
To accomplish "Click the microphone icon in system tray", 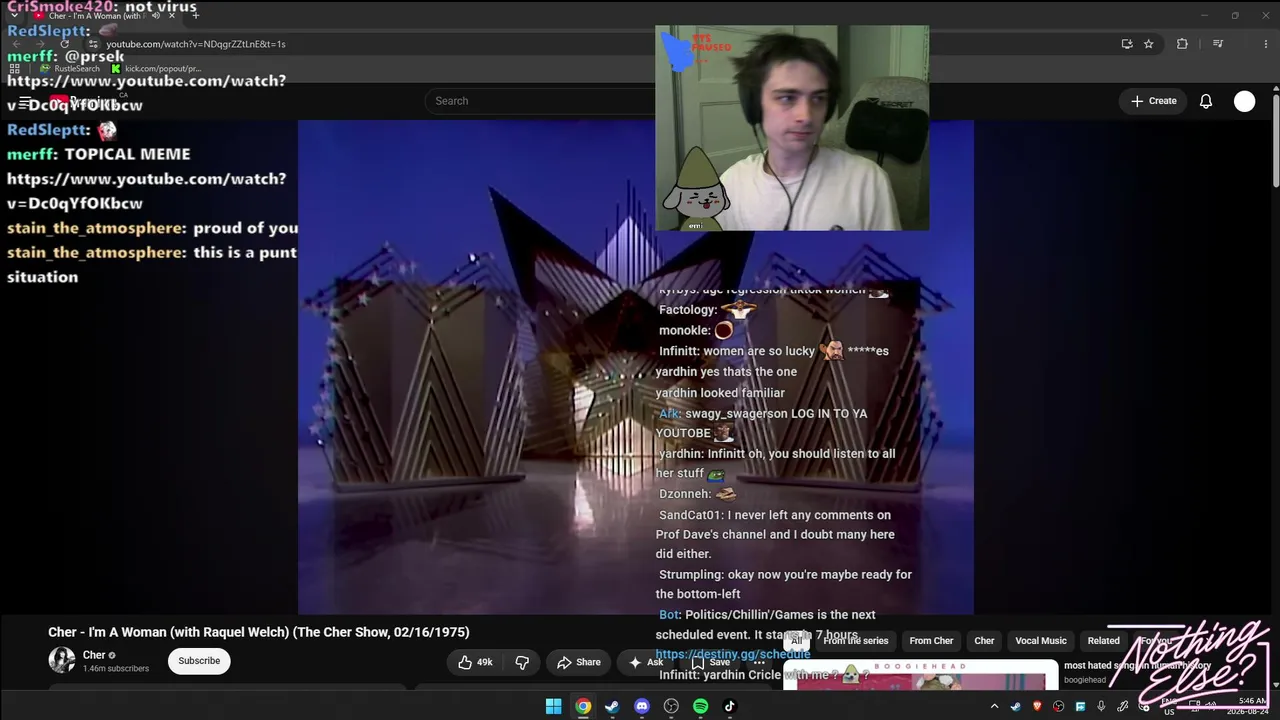I will pos(1101,707).
